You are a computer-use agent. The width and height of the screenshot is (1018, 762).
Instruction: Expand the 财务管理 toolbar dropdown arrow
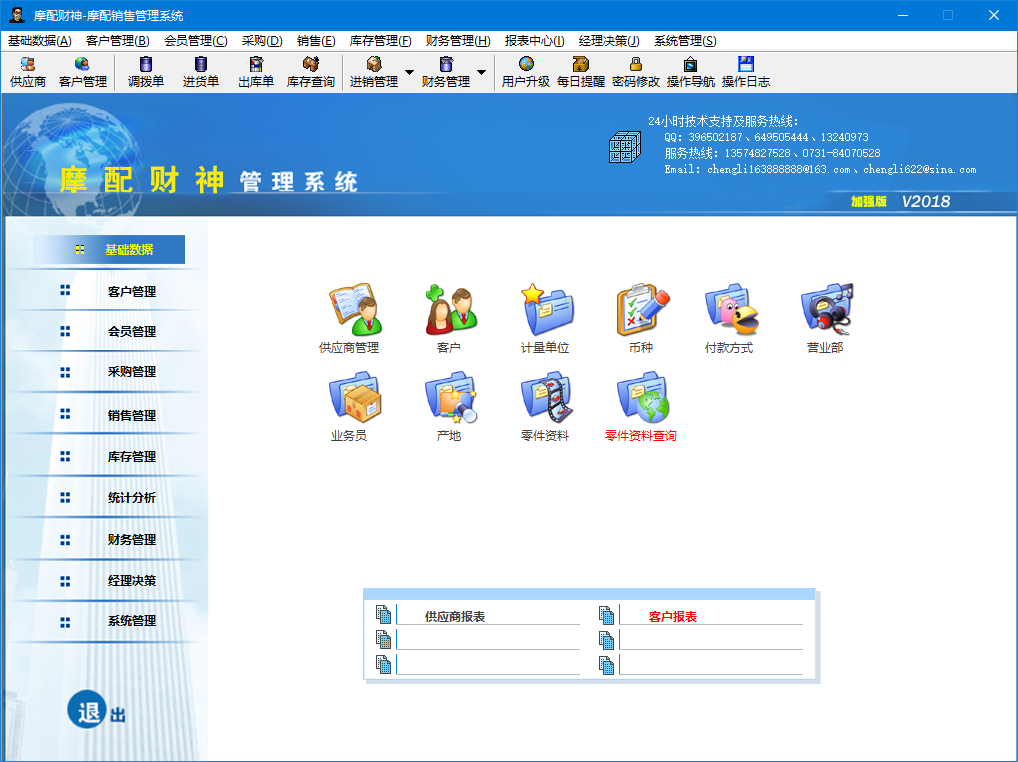point(482,72)
